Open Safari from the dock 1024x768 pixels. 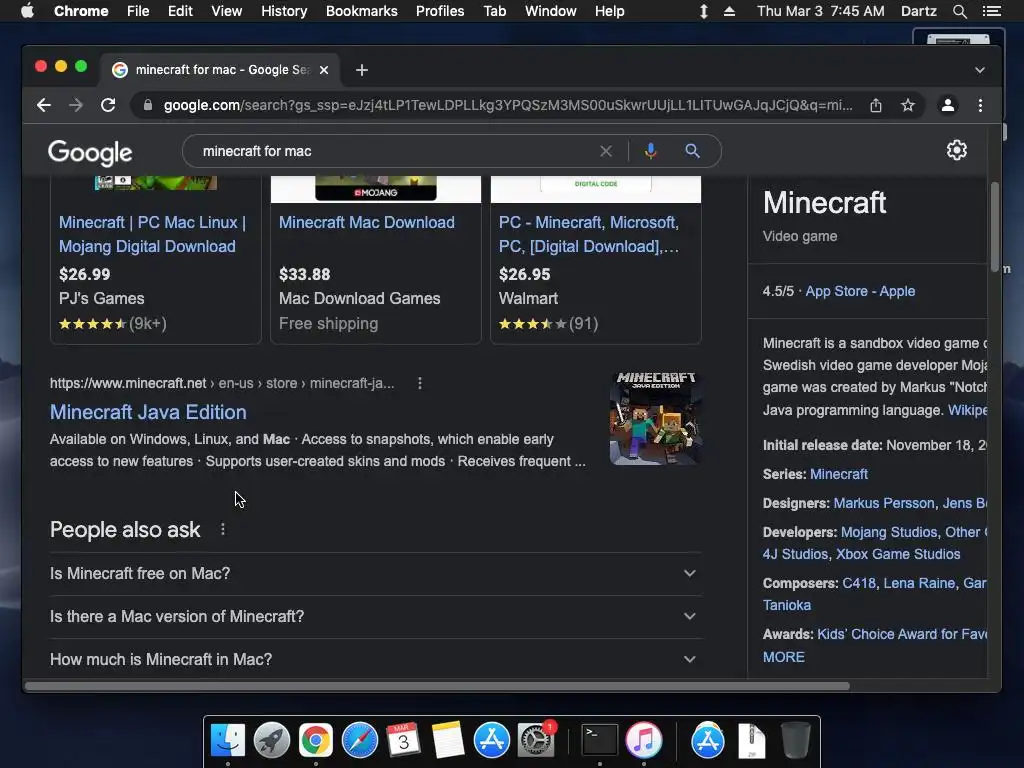coord(360,741)
